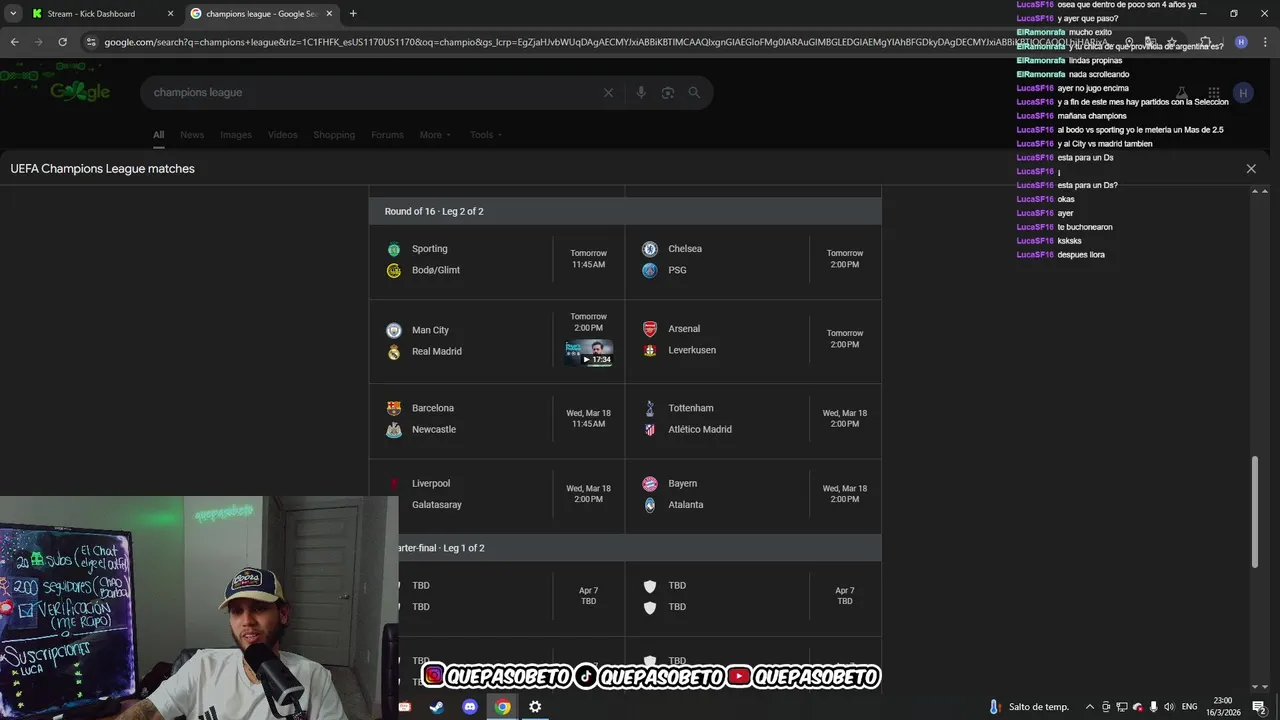Screen dimensions: 1280x720
Task: Open the Settings gear in the taskbar
Action: click(x=535, y=707)
